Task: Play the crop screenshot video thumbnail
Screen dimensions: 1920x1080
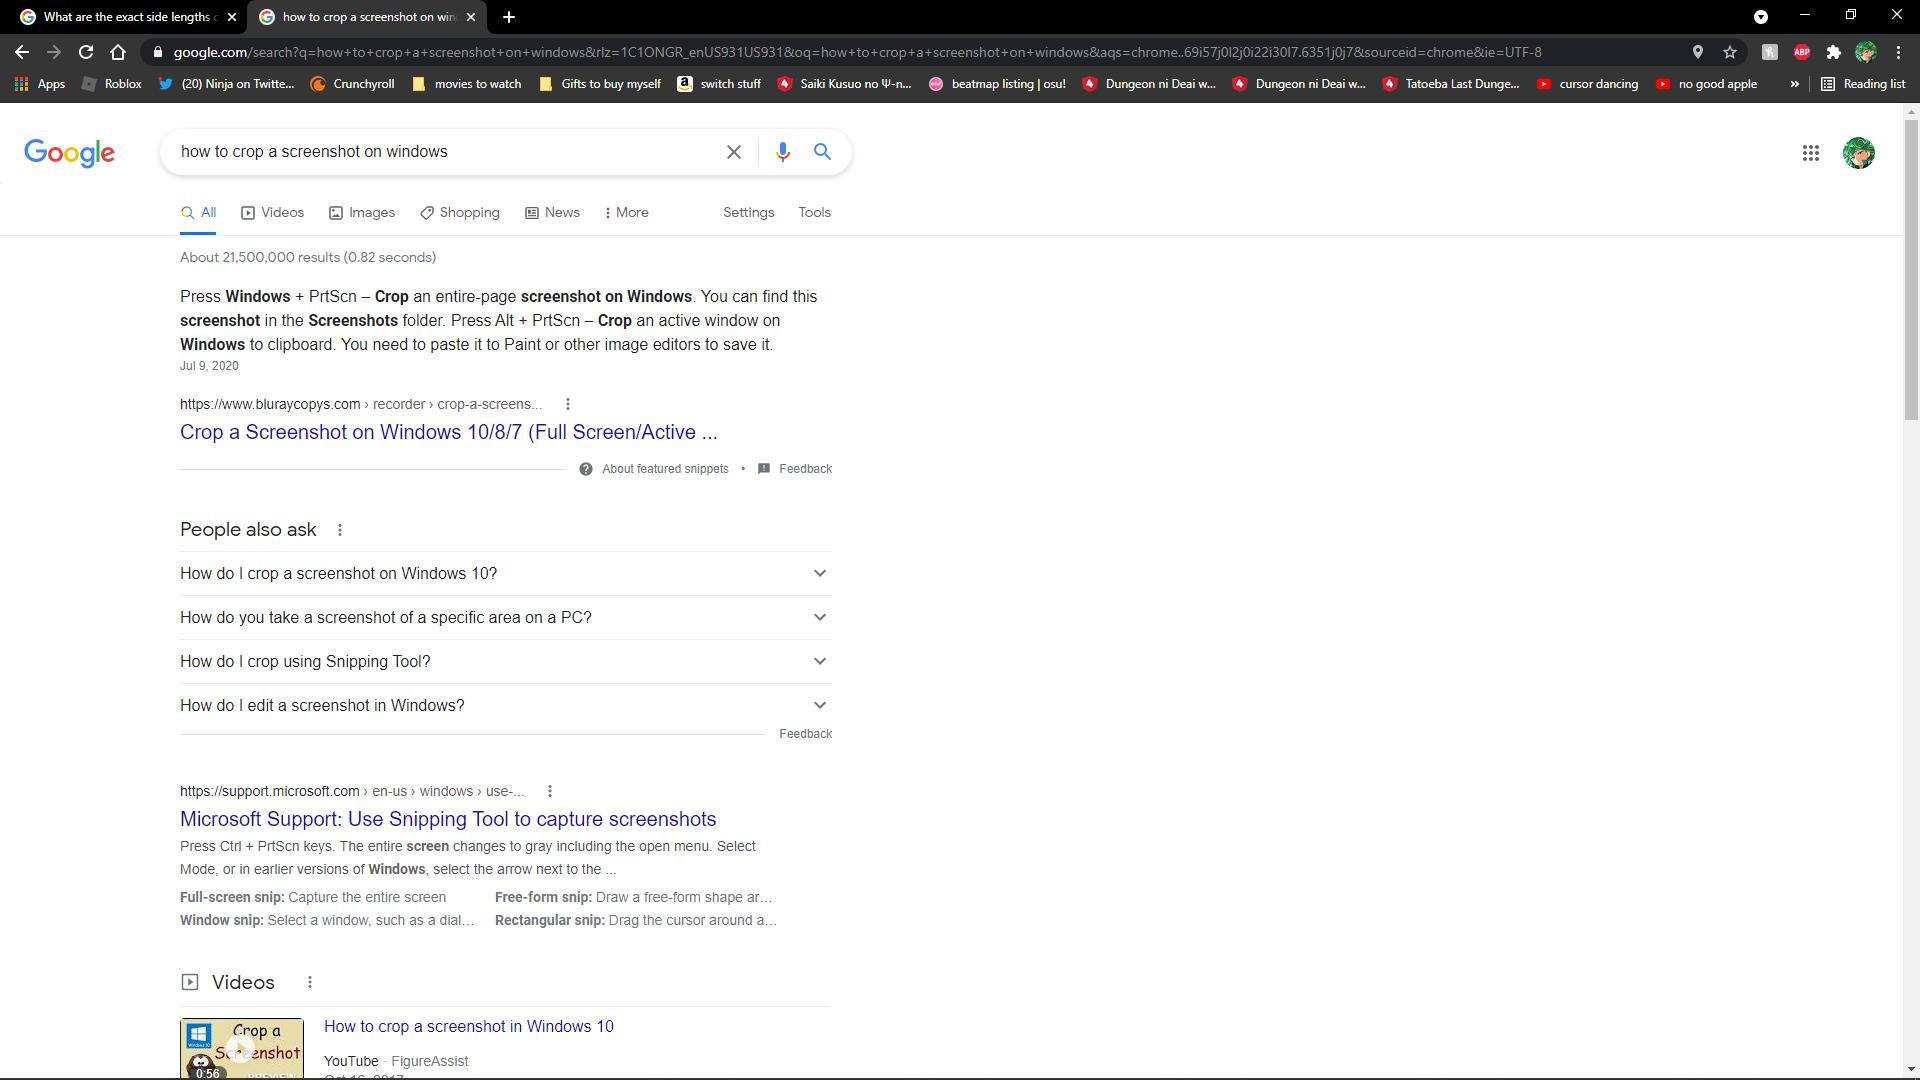Action: click(x=241, y=1047)
